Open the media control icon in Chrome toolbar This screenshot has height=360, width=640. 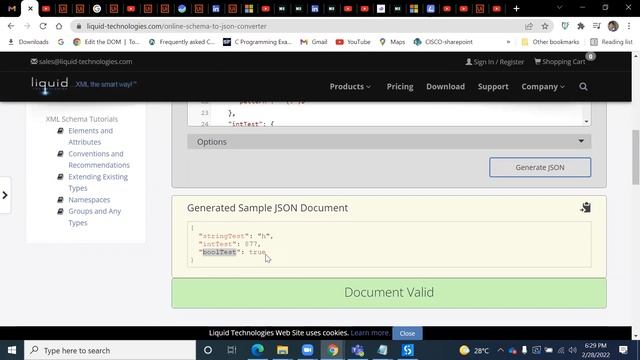point(597,26)
